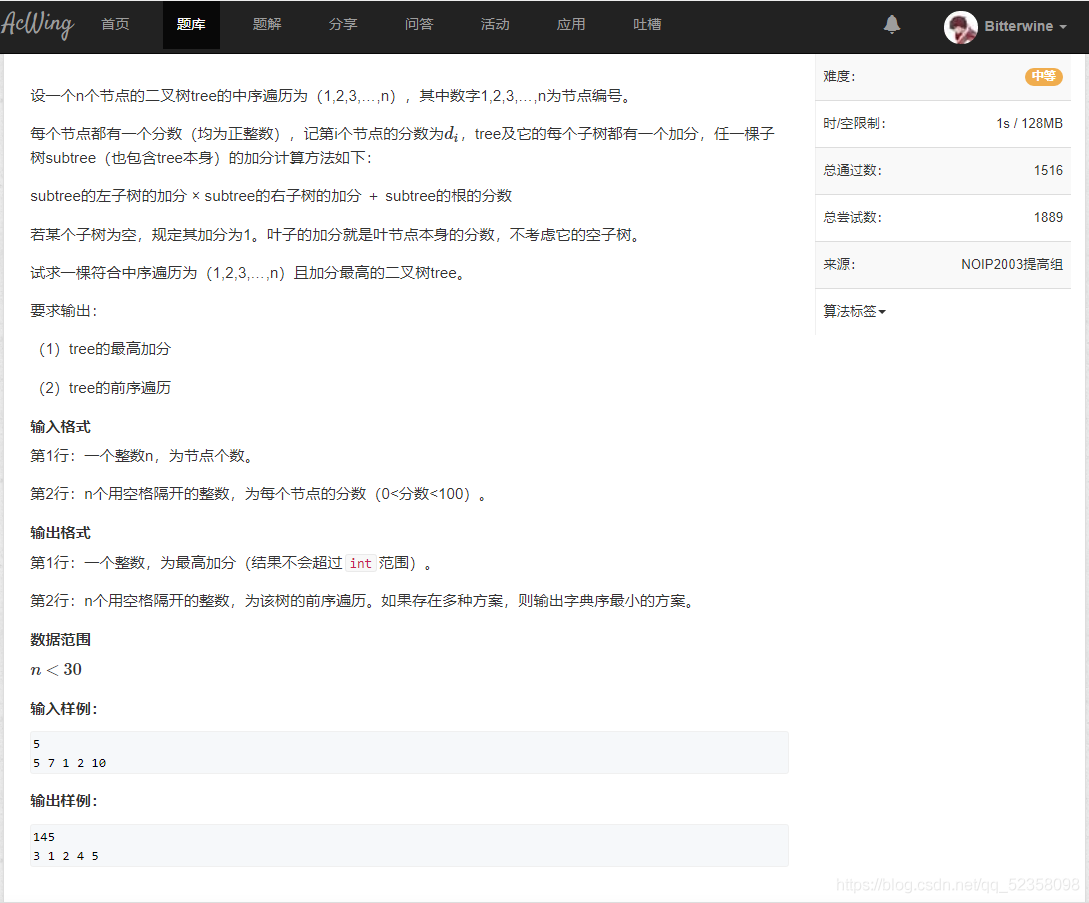Expand the 算法标签 dropdown
The height and width of the screenshot is (903, 1089).
pos(854,311)
